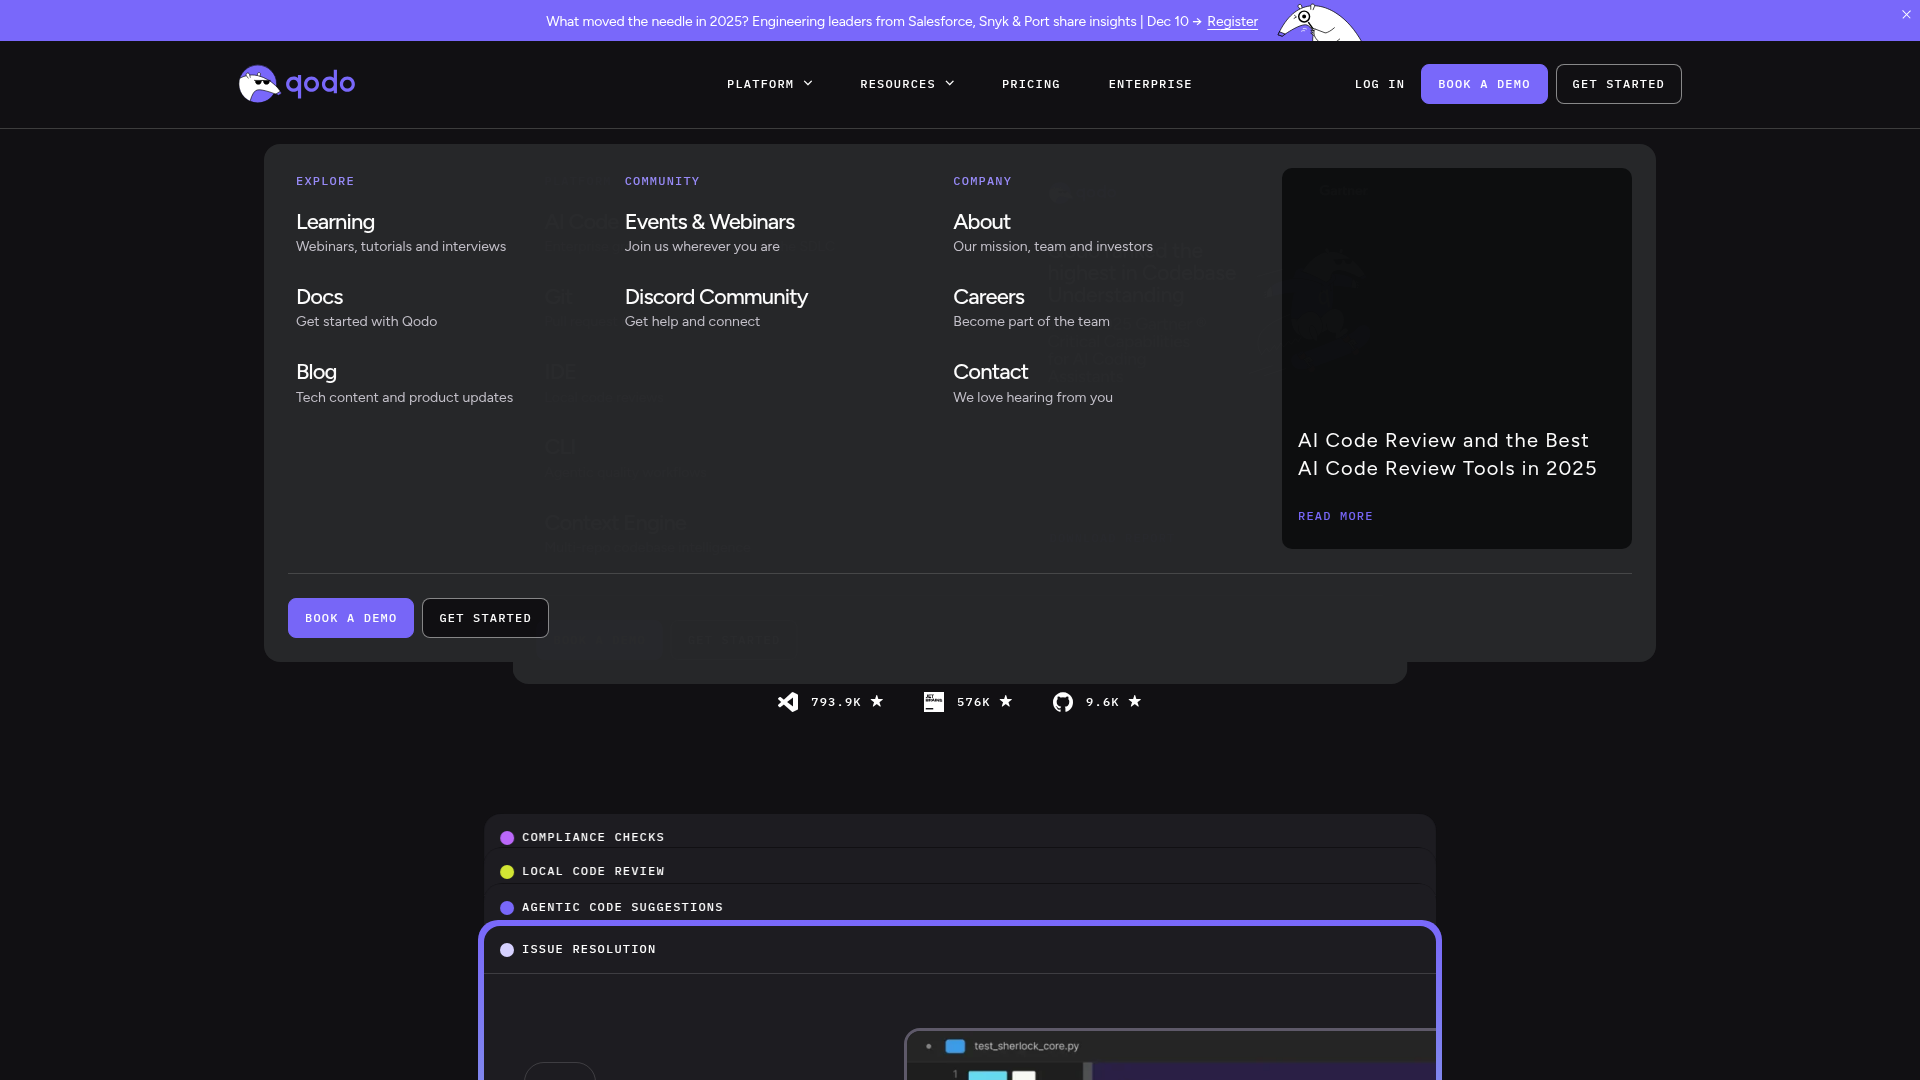The width and height of the screenshot is (1920, 1080).
Task: Open the Register link in the banner
Action: pyautogui.click(x=1231, y=21)
